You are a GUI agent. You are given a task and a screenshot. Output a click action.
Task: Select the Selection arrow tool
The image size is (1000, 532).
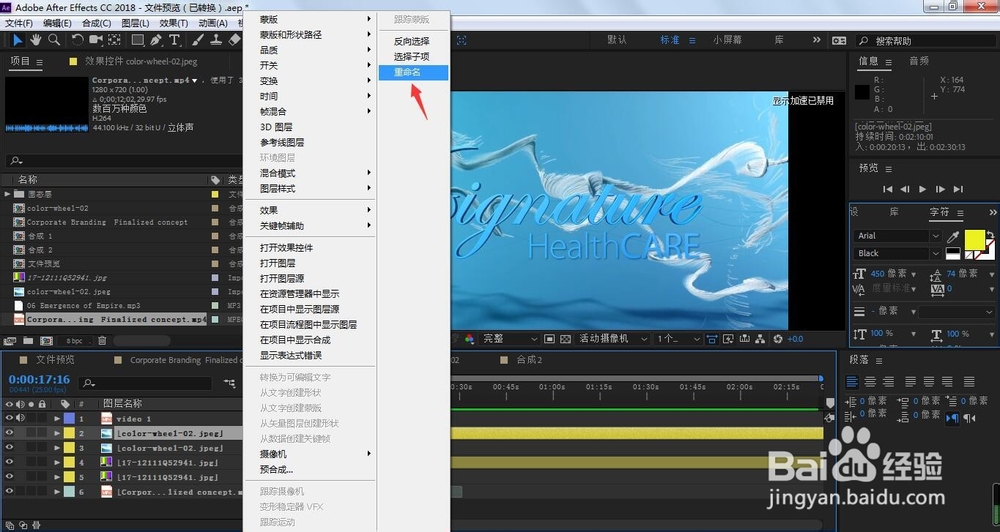(x=17, y=40)
